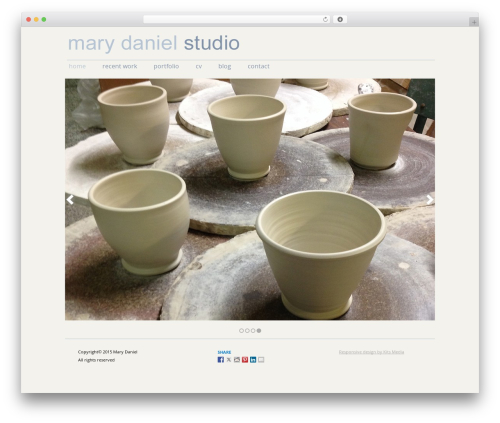Click the Copyright 2015 Mary Daniel text
500x423 pixels.
[x=107, y=352]
